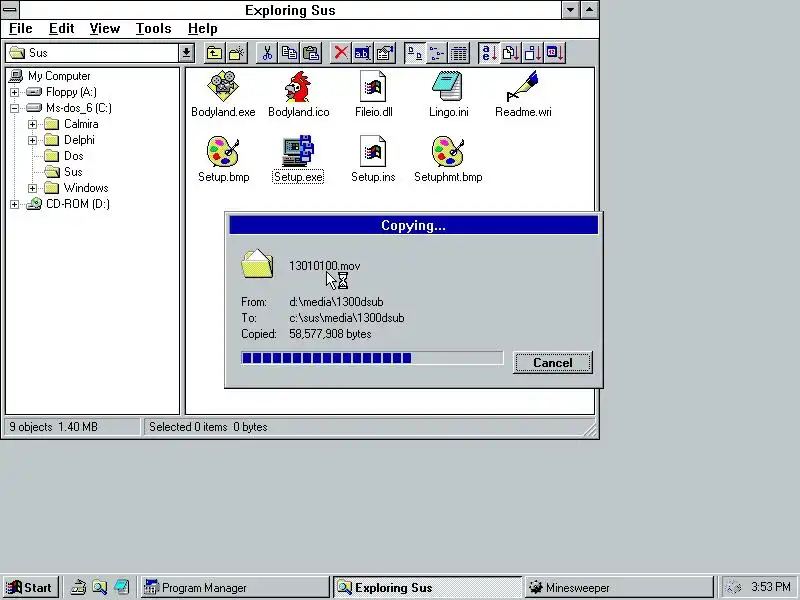Image resolution: width=800 pixels, height=600 pixels.
Task: Click the copy progress bar
Action: pos(372,358)
